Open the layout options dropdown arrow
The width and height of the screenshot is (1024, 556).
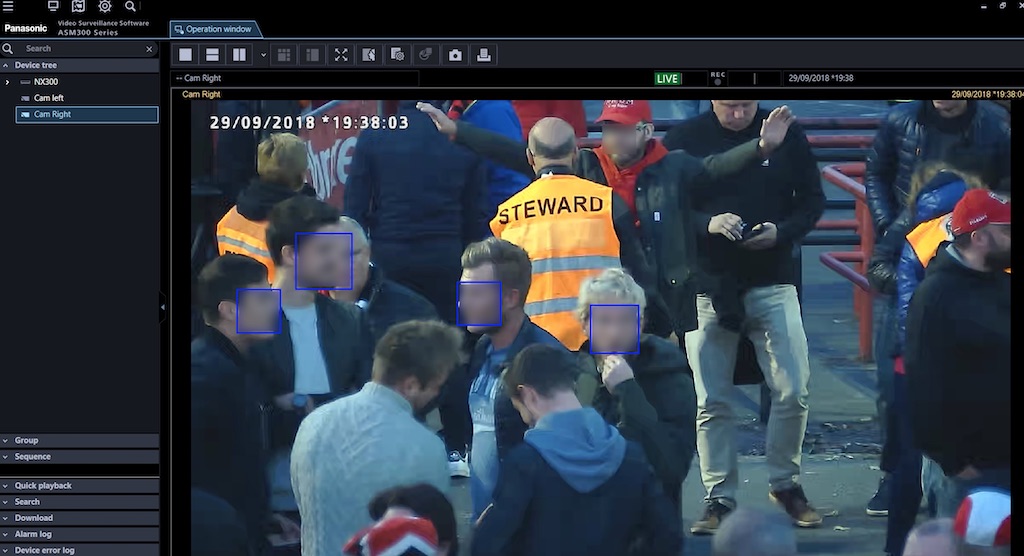pos(263,55)
